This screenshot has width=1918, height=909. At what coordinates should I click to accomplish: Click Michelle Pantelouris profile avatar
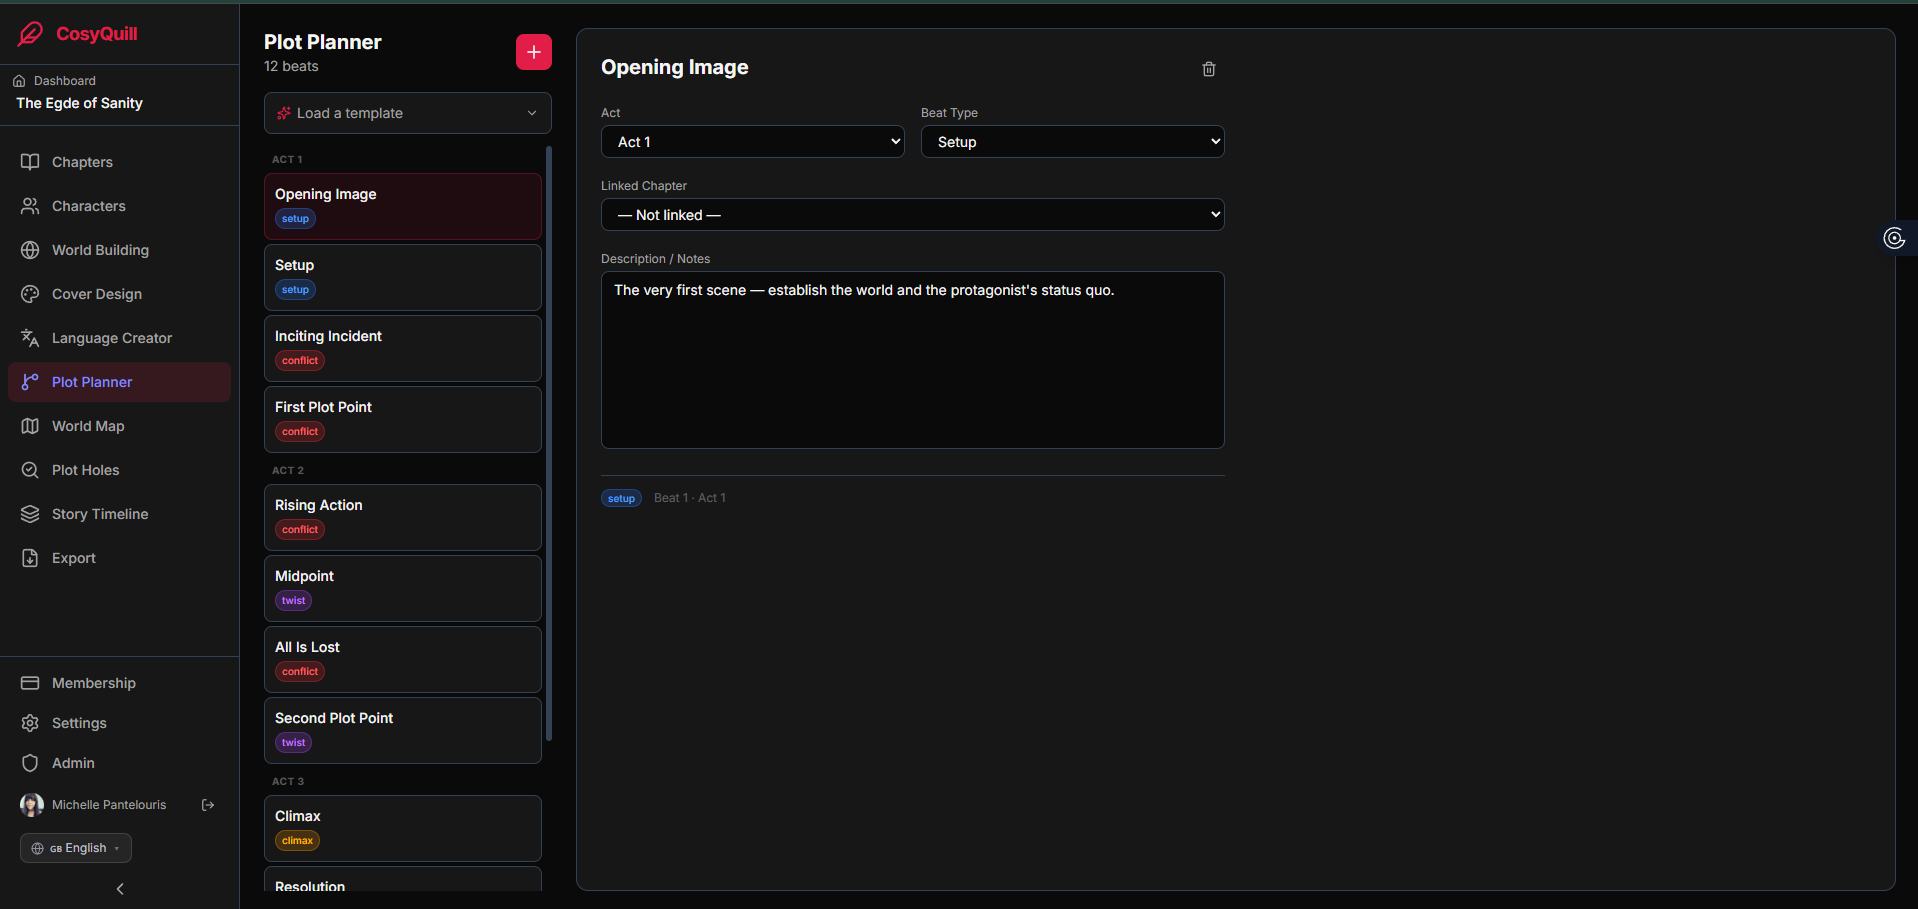coord(32,805)
